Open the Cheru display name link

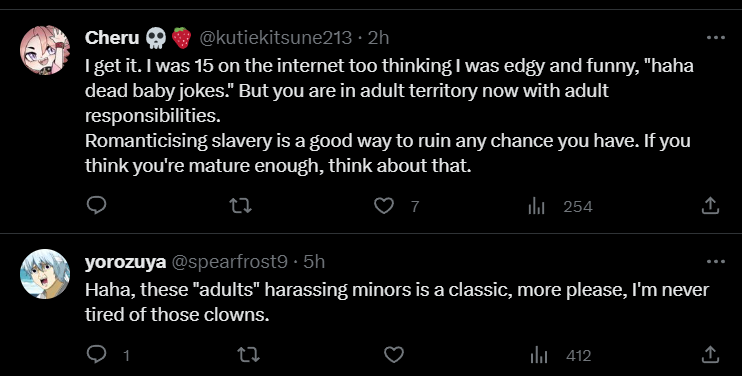pos(112,37)
